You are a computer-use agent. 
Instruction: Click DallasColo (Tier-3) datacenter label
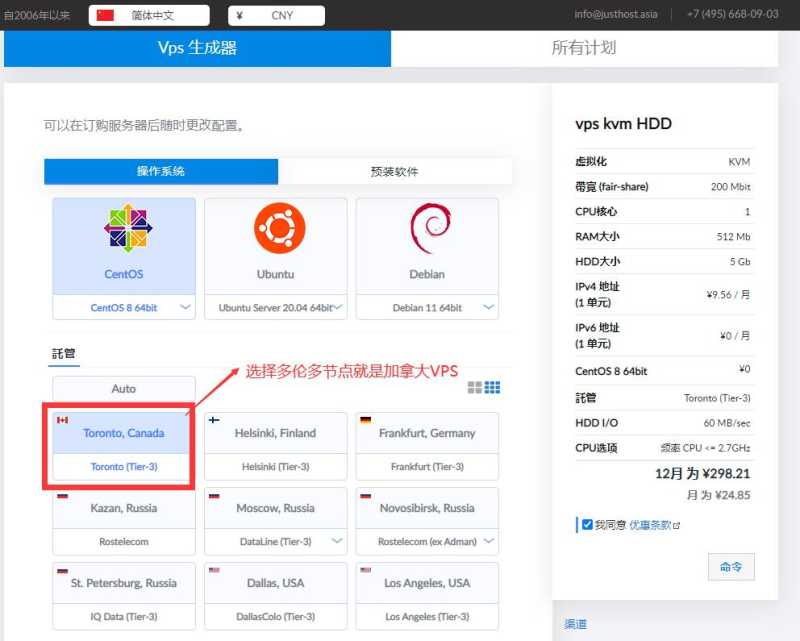coord(276,617)
